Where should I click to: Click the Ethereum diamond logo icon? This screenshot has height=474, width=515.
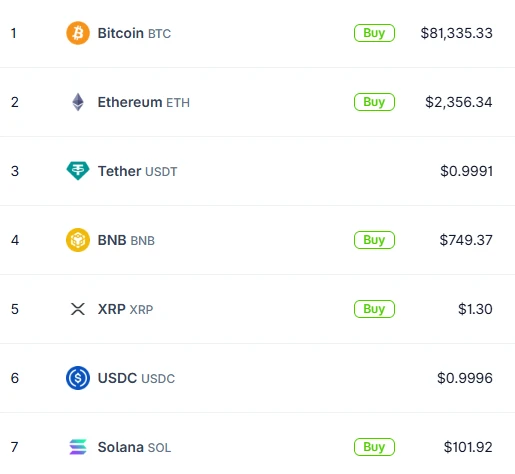[78, 102]
